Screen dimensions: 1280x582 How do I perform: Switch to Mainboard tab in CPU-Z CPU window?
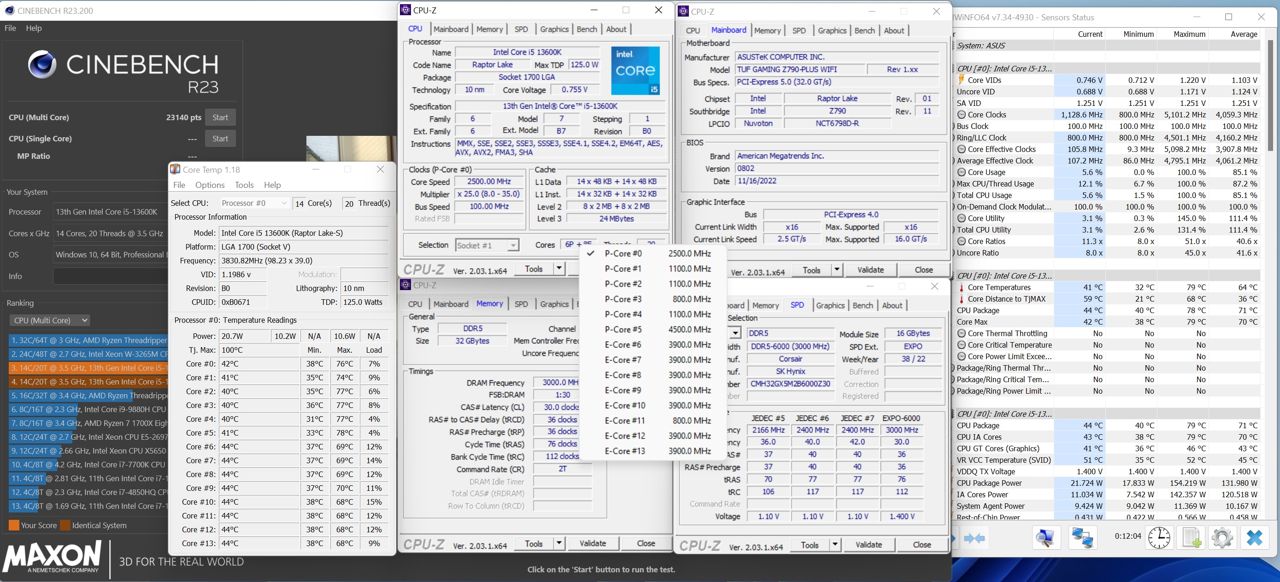pyautogui.click(x=449, y=29)
